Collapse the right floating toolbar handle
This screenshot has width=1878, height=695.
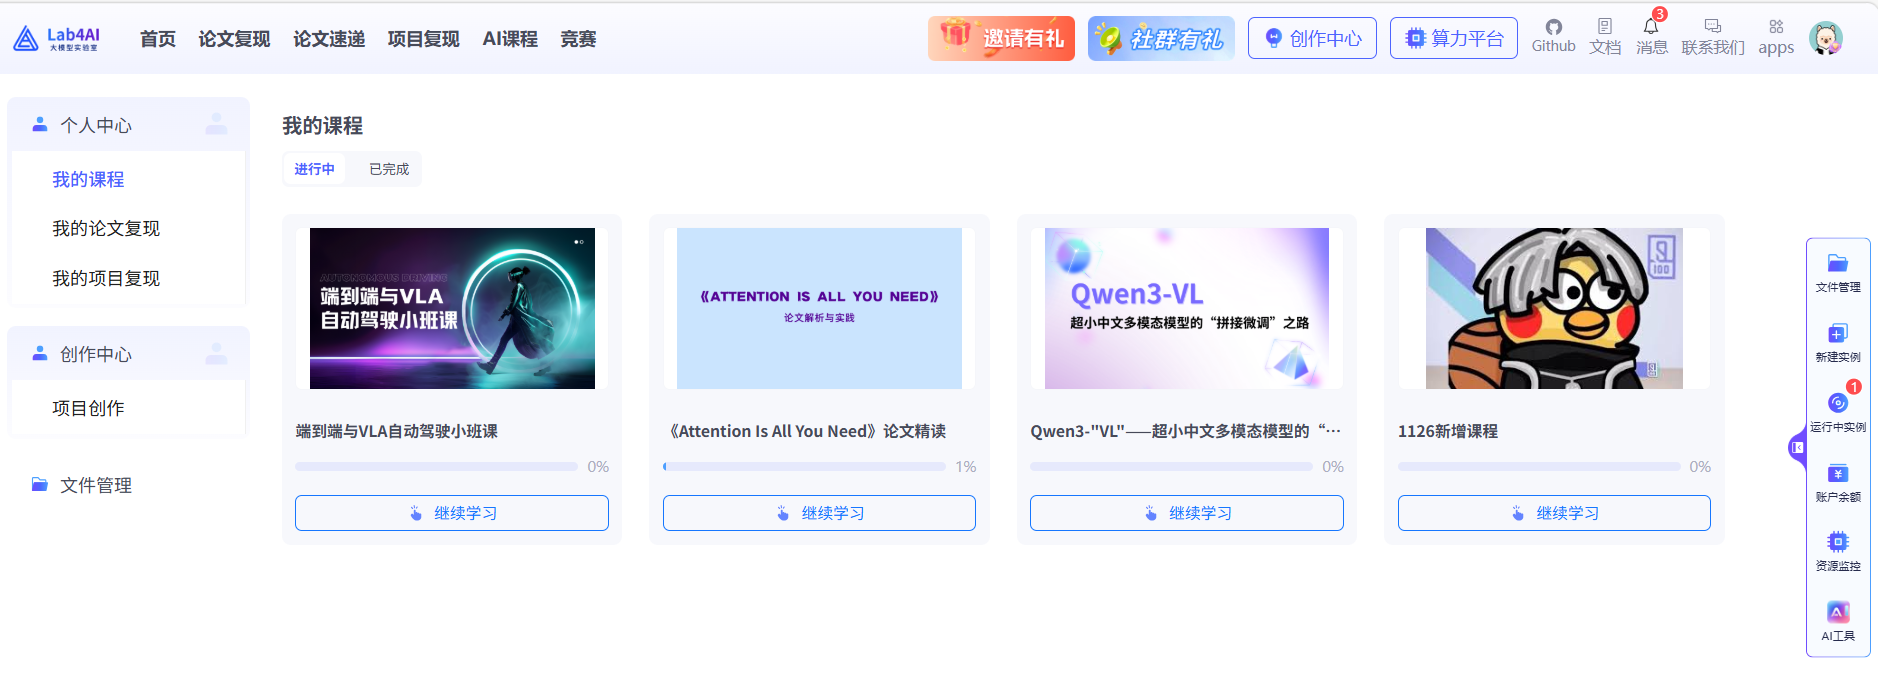[x=1797, y=447]
